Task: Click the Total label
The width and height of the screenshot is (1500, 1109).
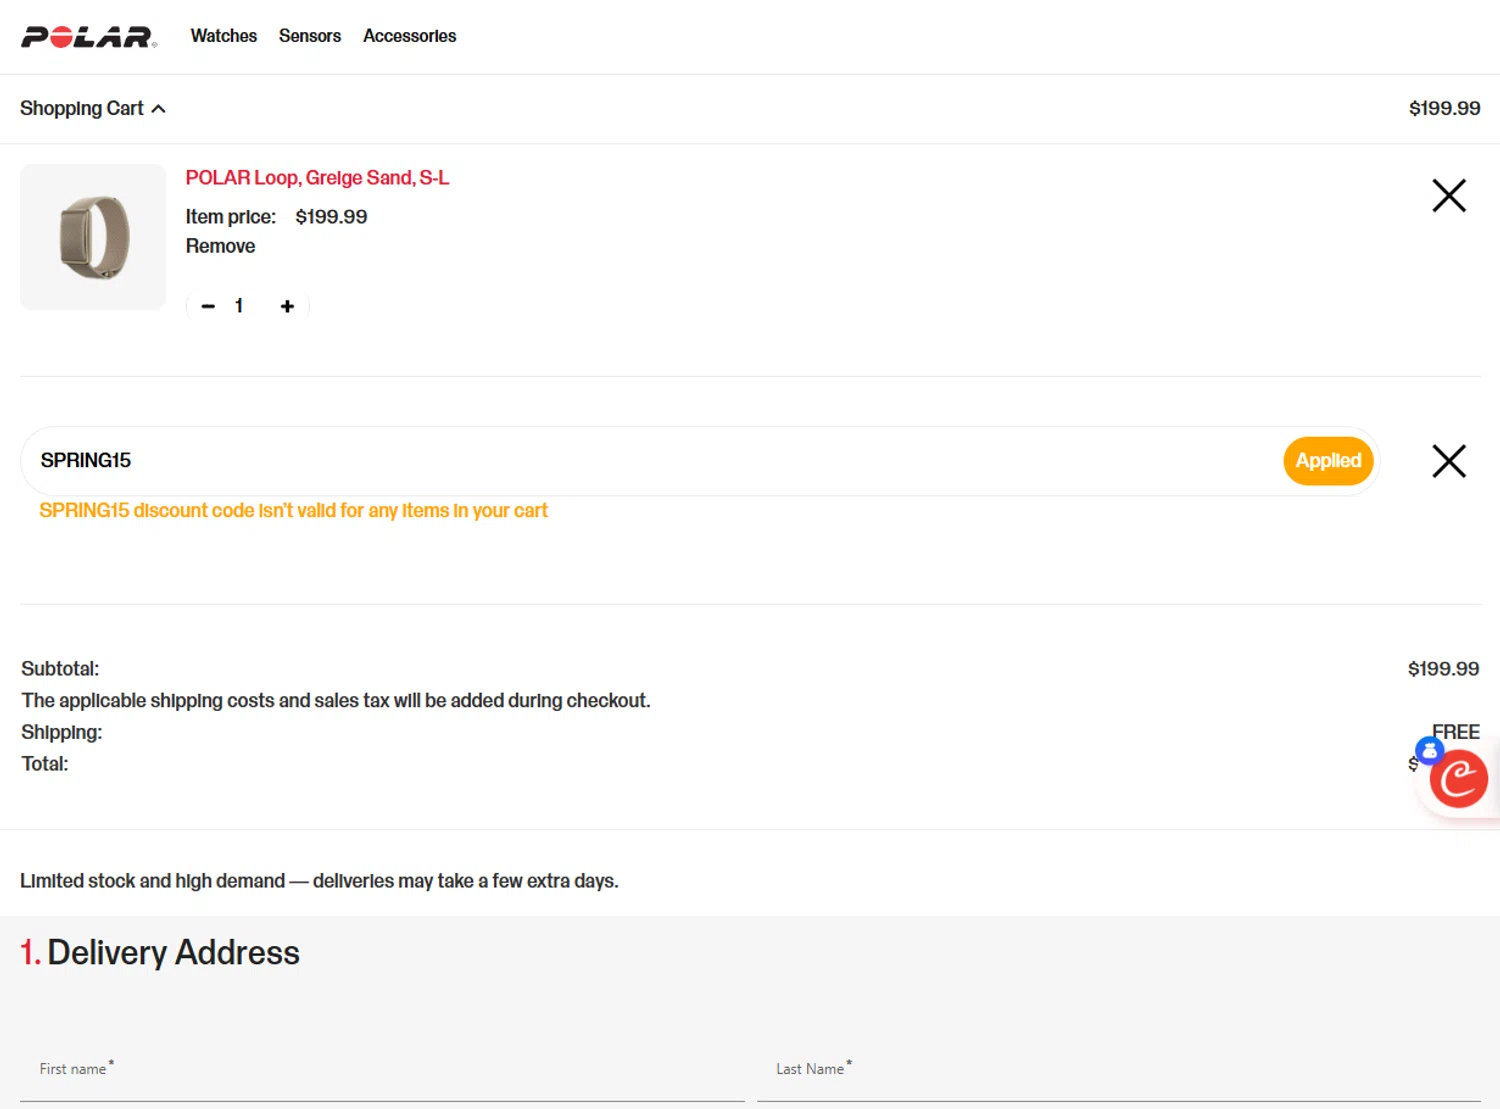Action: coord(45,764)
